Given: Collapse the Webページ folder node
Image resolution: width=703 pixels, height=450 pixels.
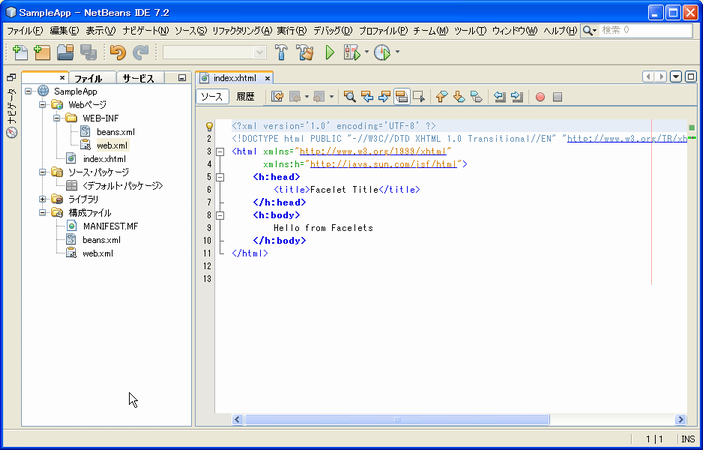Looking at the screenshot, I should tap(43, 104).
